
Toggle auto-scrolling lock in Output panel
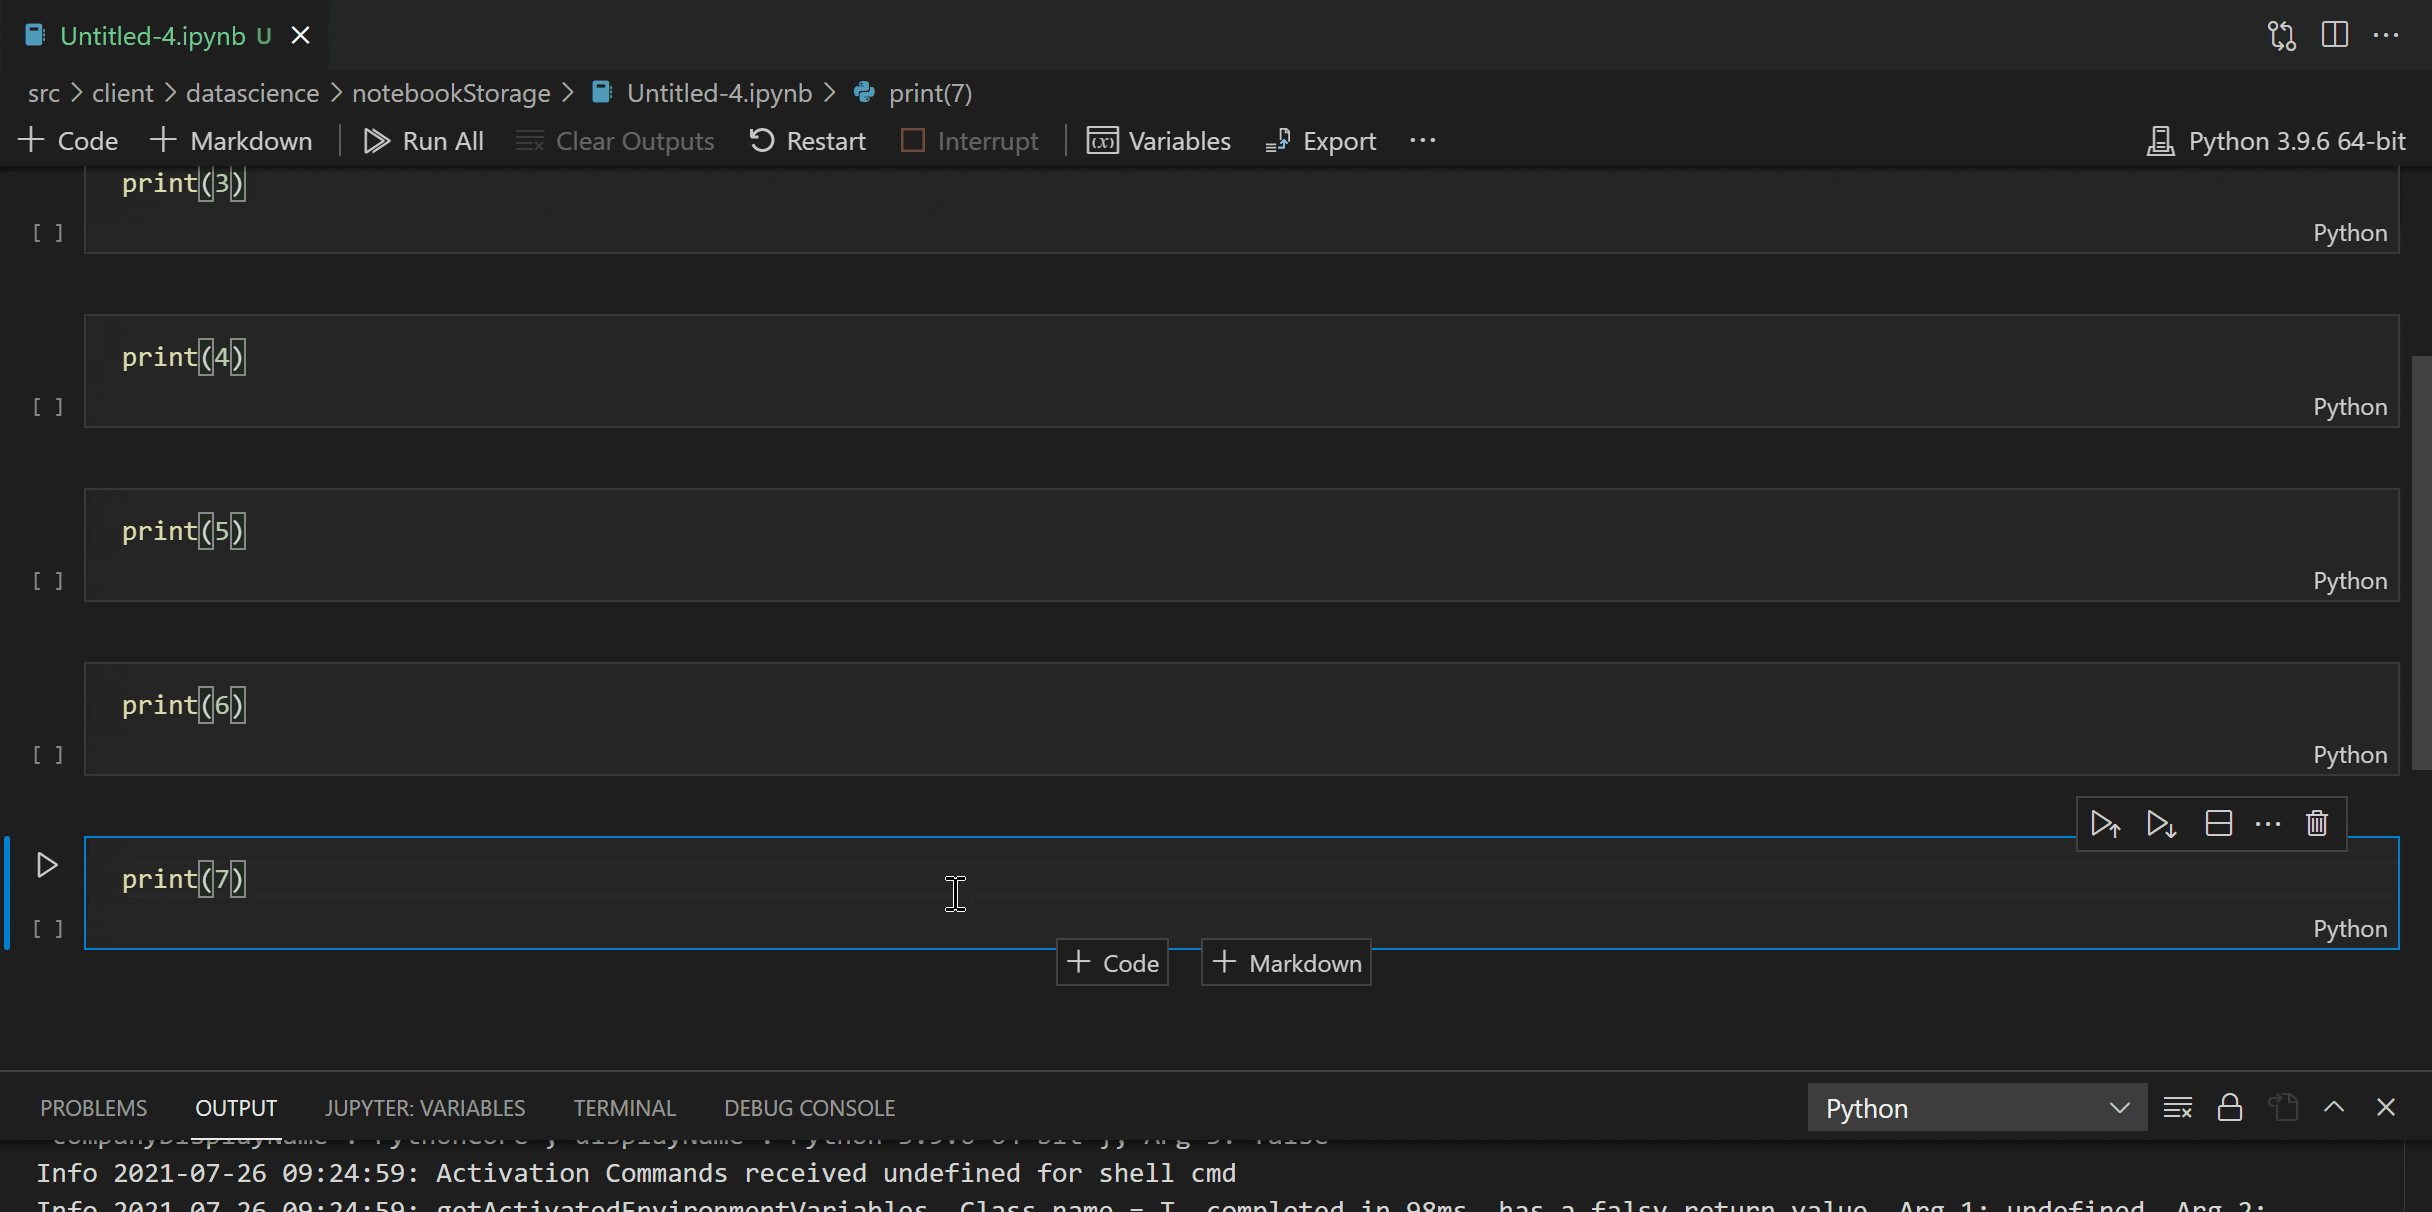2229,1107
